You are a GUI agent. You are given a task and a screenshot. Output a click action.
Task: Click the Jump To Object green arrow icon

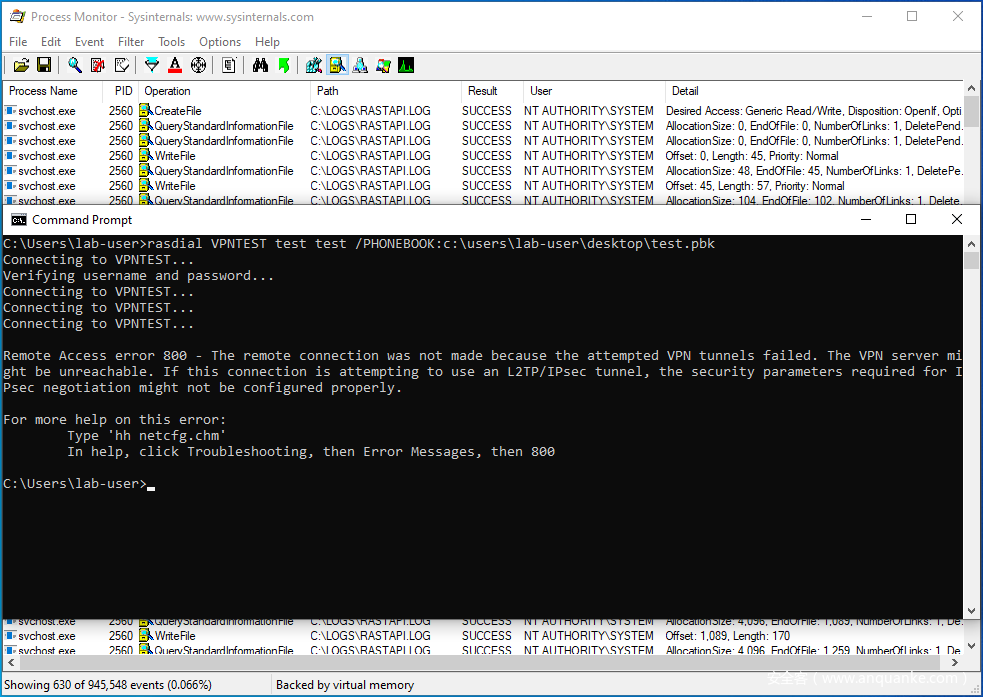pos(284,66)
